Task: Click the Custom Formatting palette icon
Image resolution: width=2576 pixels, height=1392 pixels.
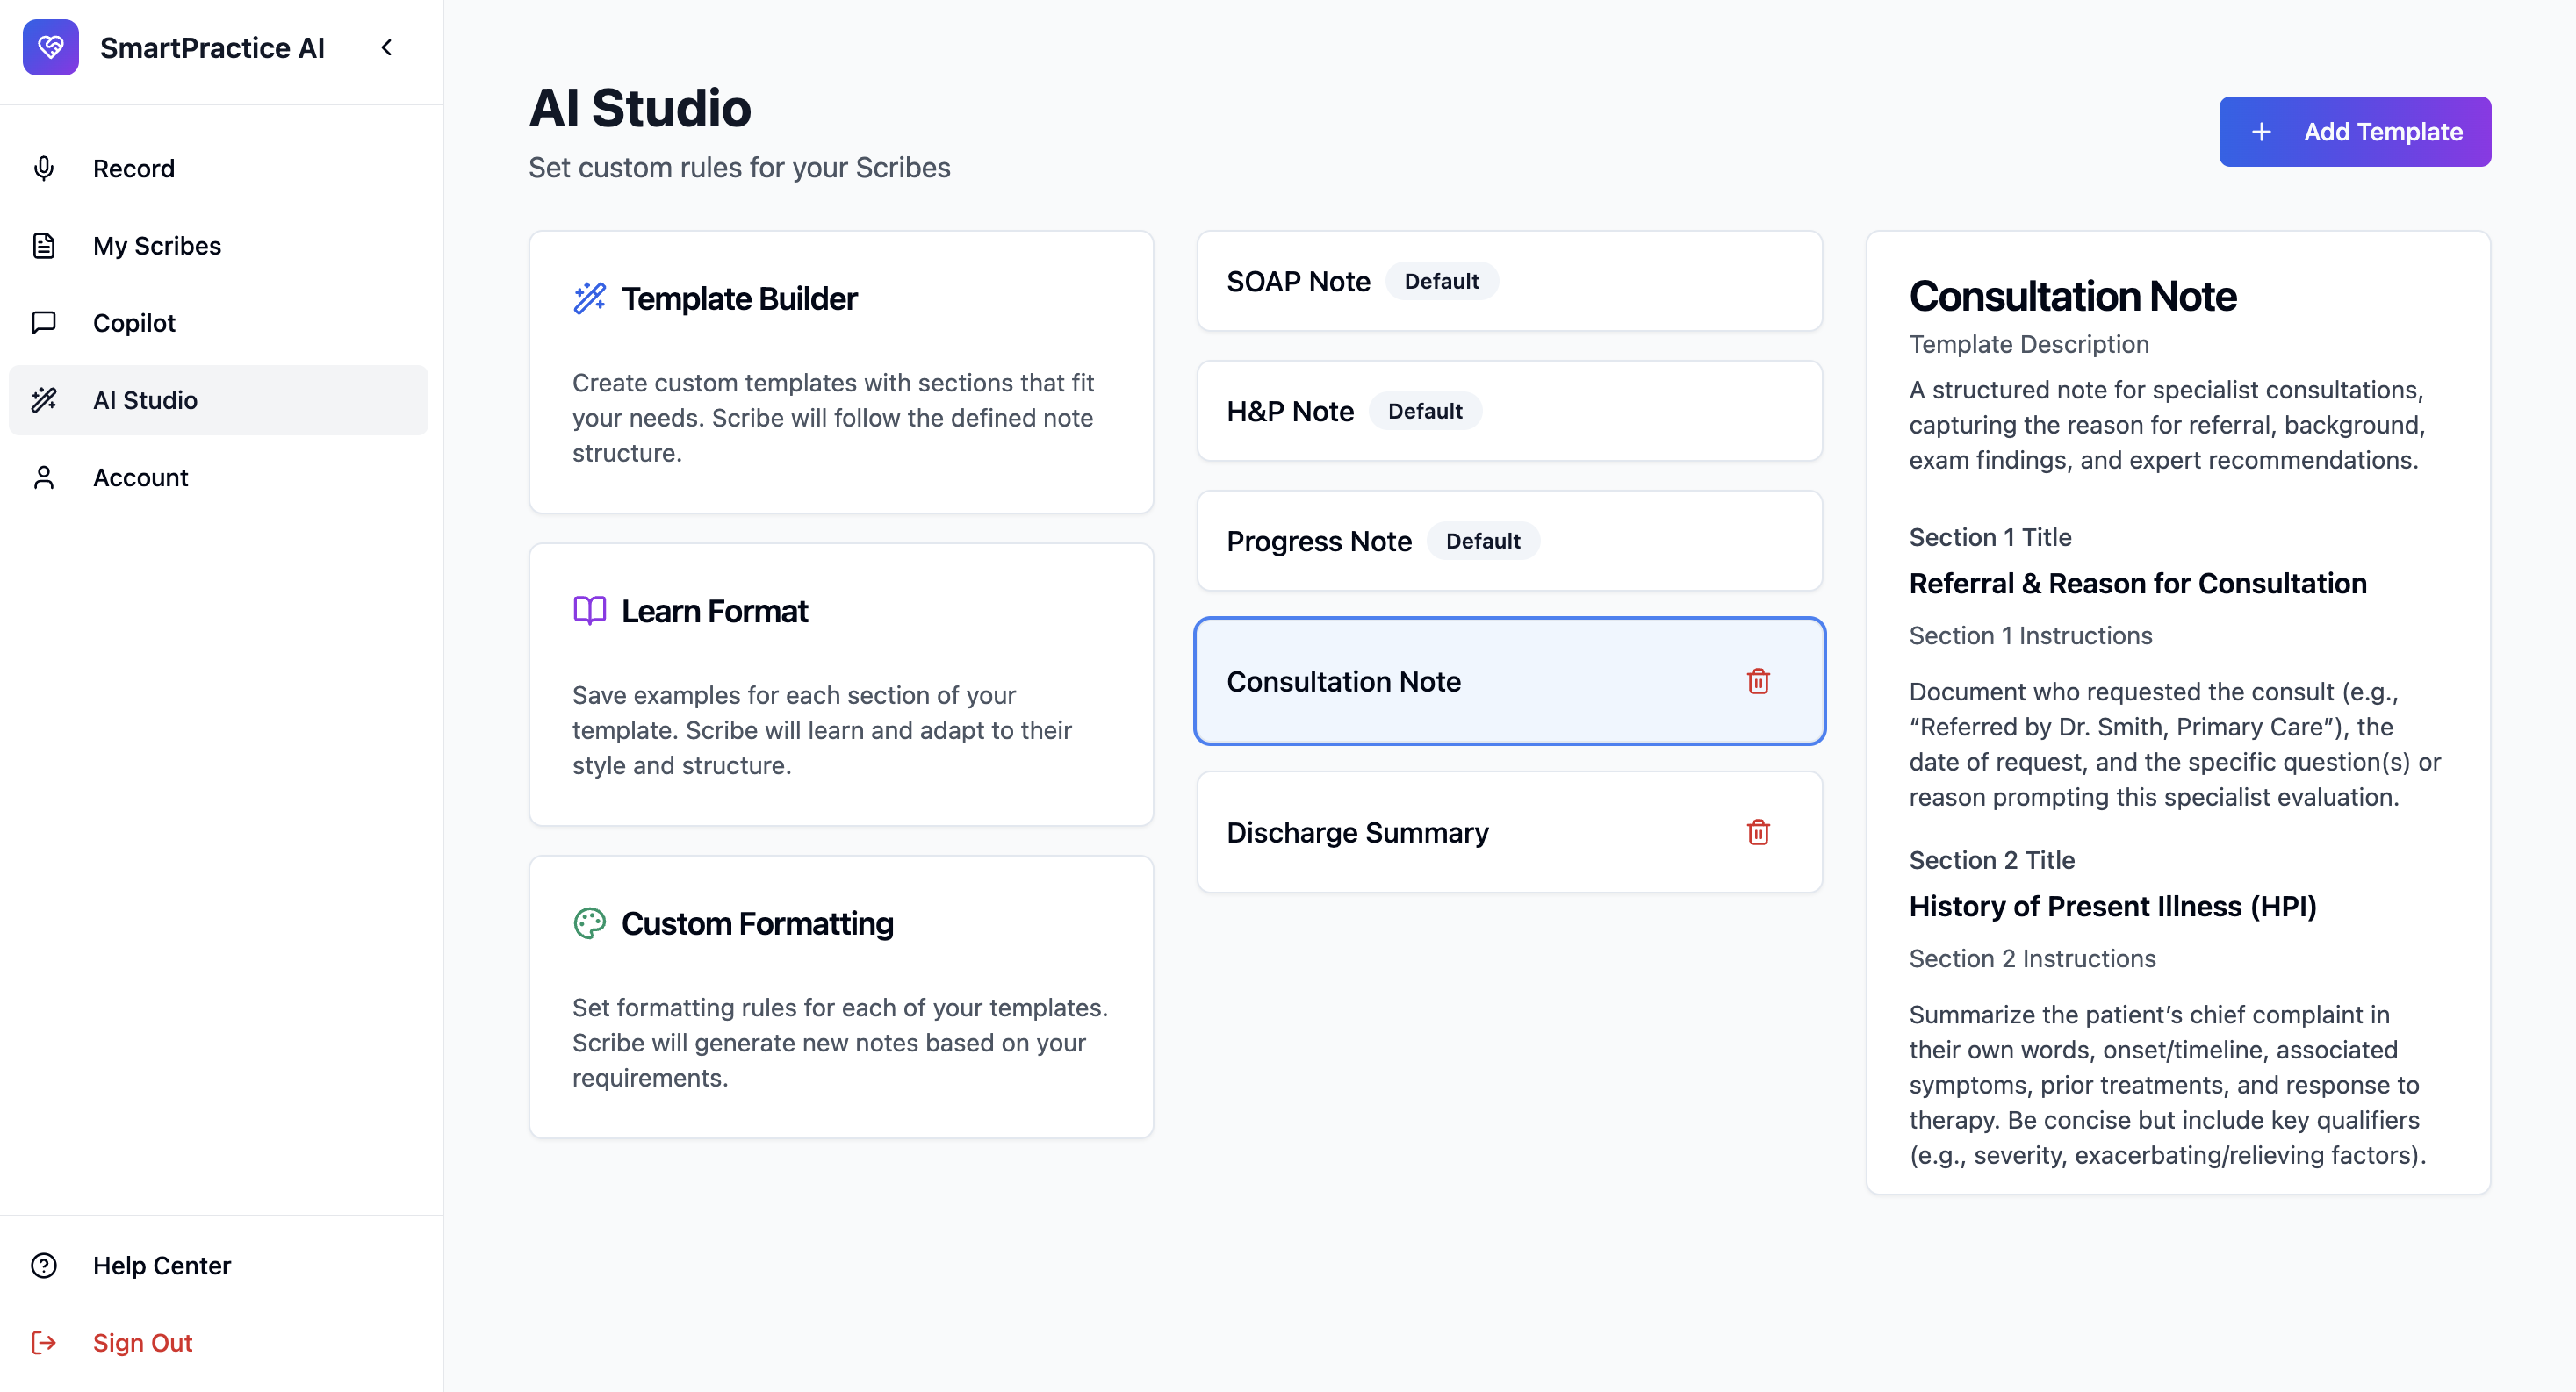Action: click(x=589, y=923)
